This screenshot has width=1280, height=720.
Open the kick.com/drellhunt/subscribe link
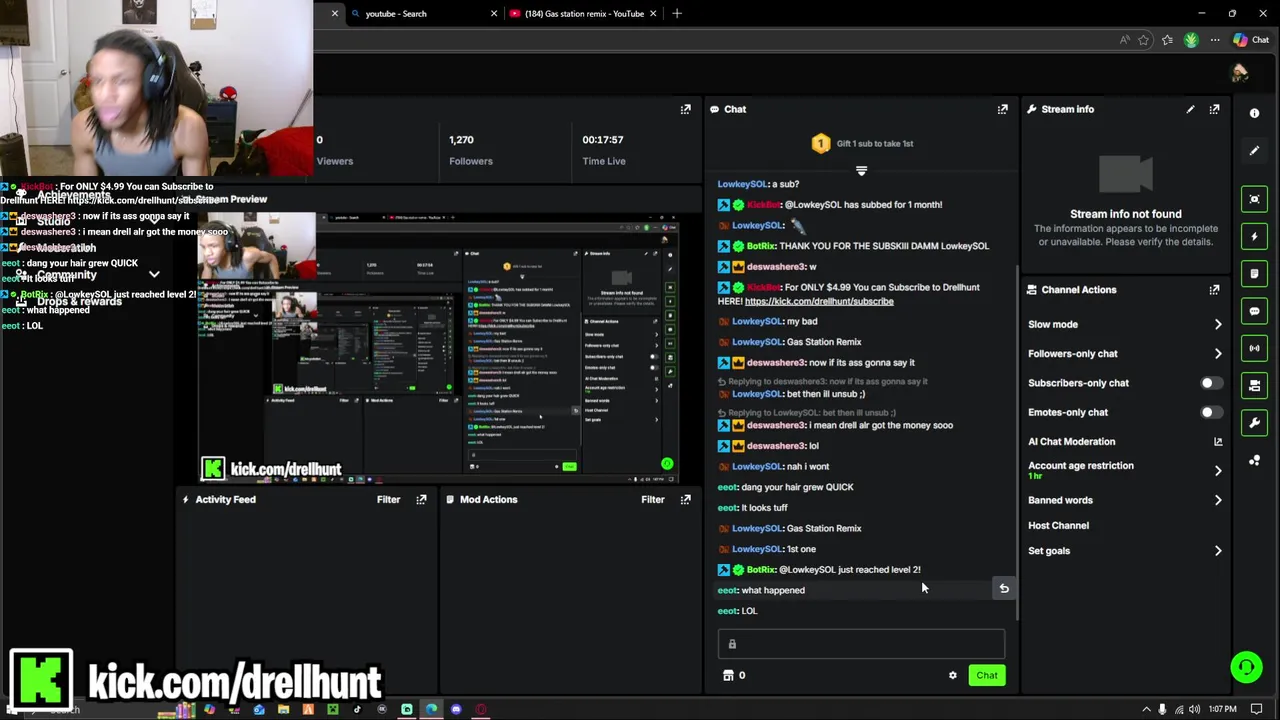pyautogui.click(x=819, y=301)
